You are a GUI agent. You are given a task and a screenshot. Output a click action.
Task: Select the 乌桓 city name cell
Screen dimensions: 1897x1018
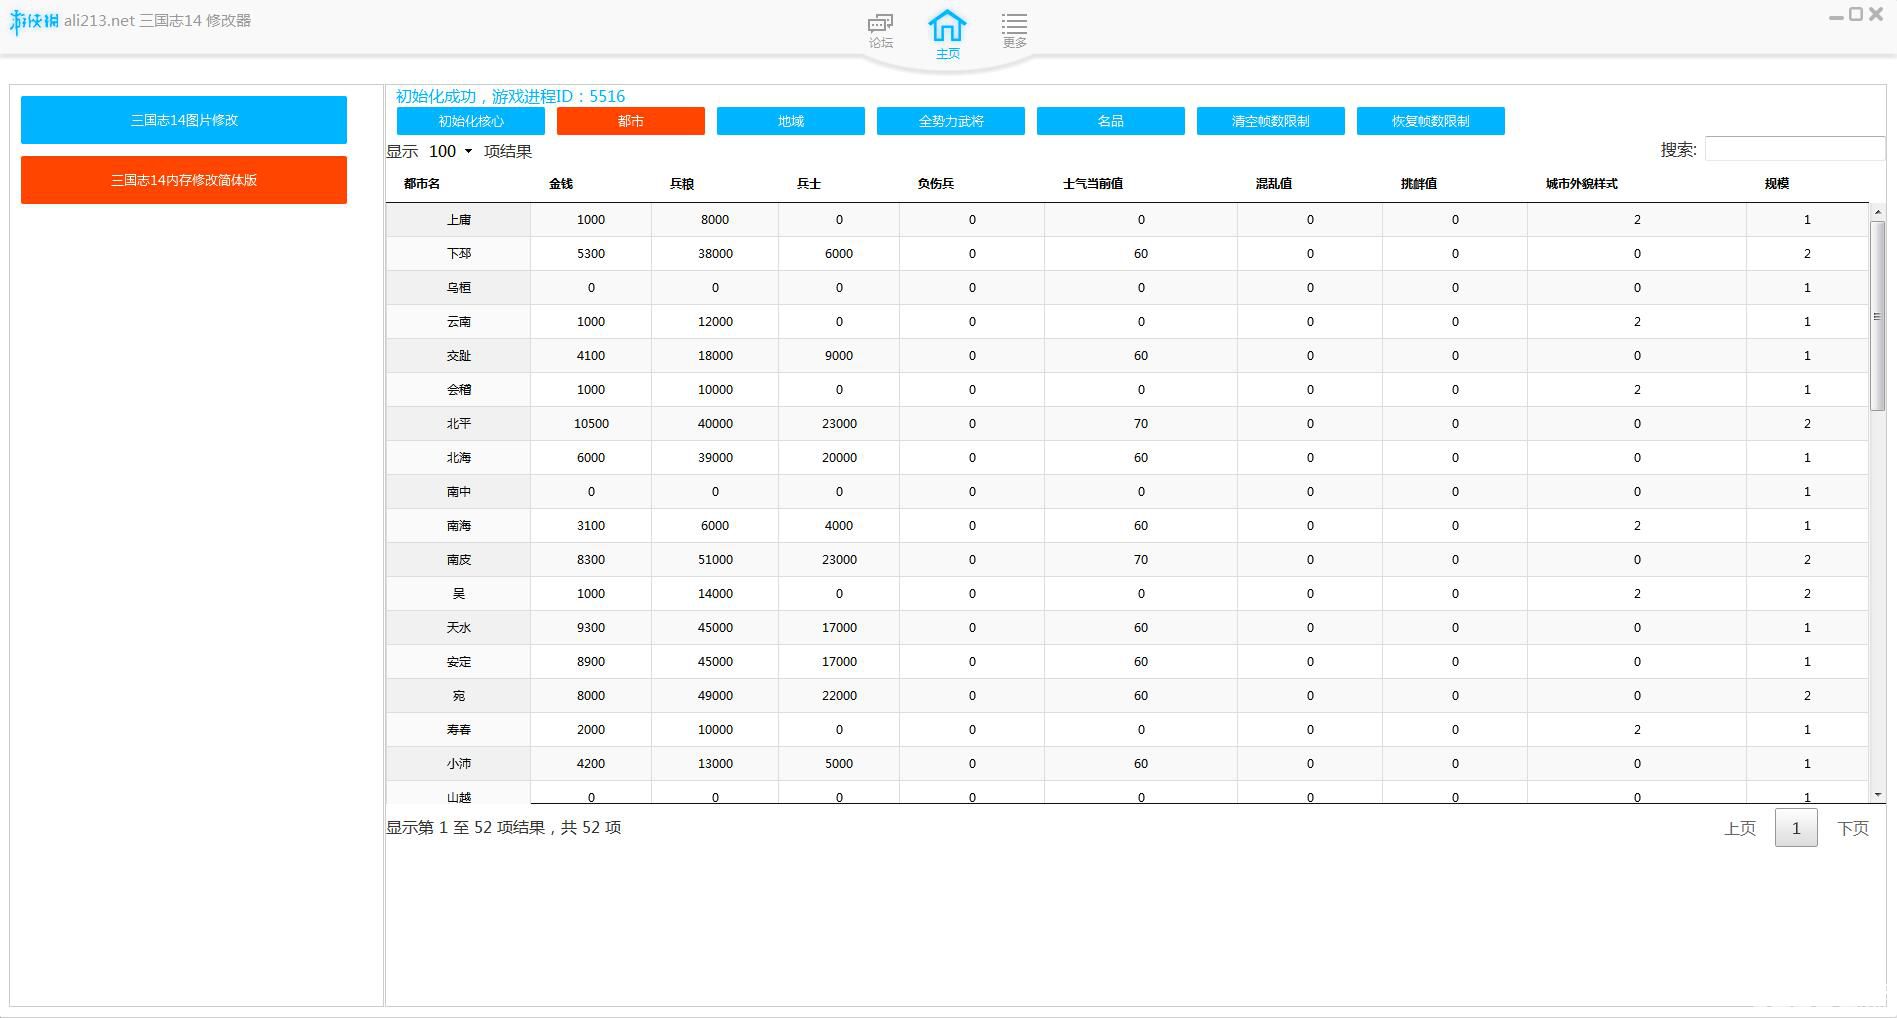tap(459, 288)
